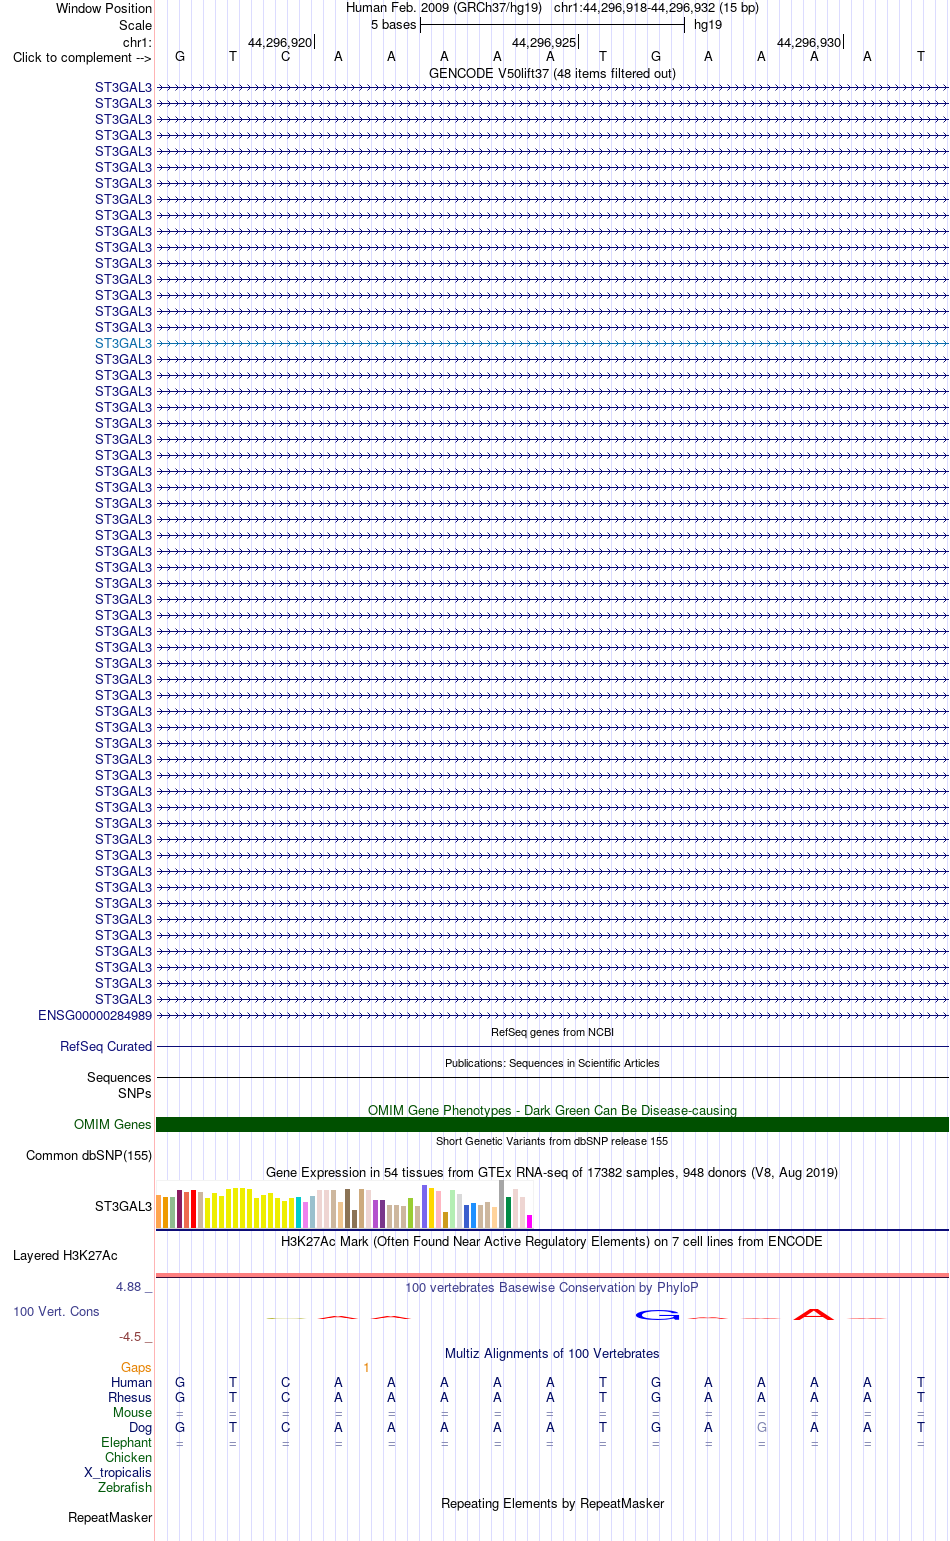Open 'Multiz Alignments of 100 Vertebrates' title

552,1353
